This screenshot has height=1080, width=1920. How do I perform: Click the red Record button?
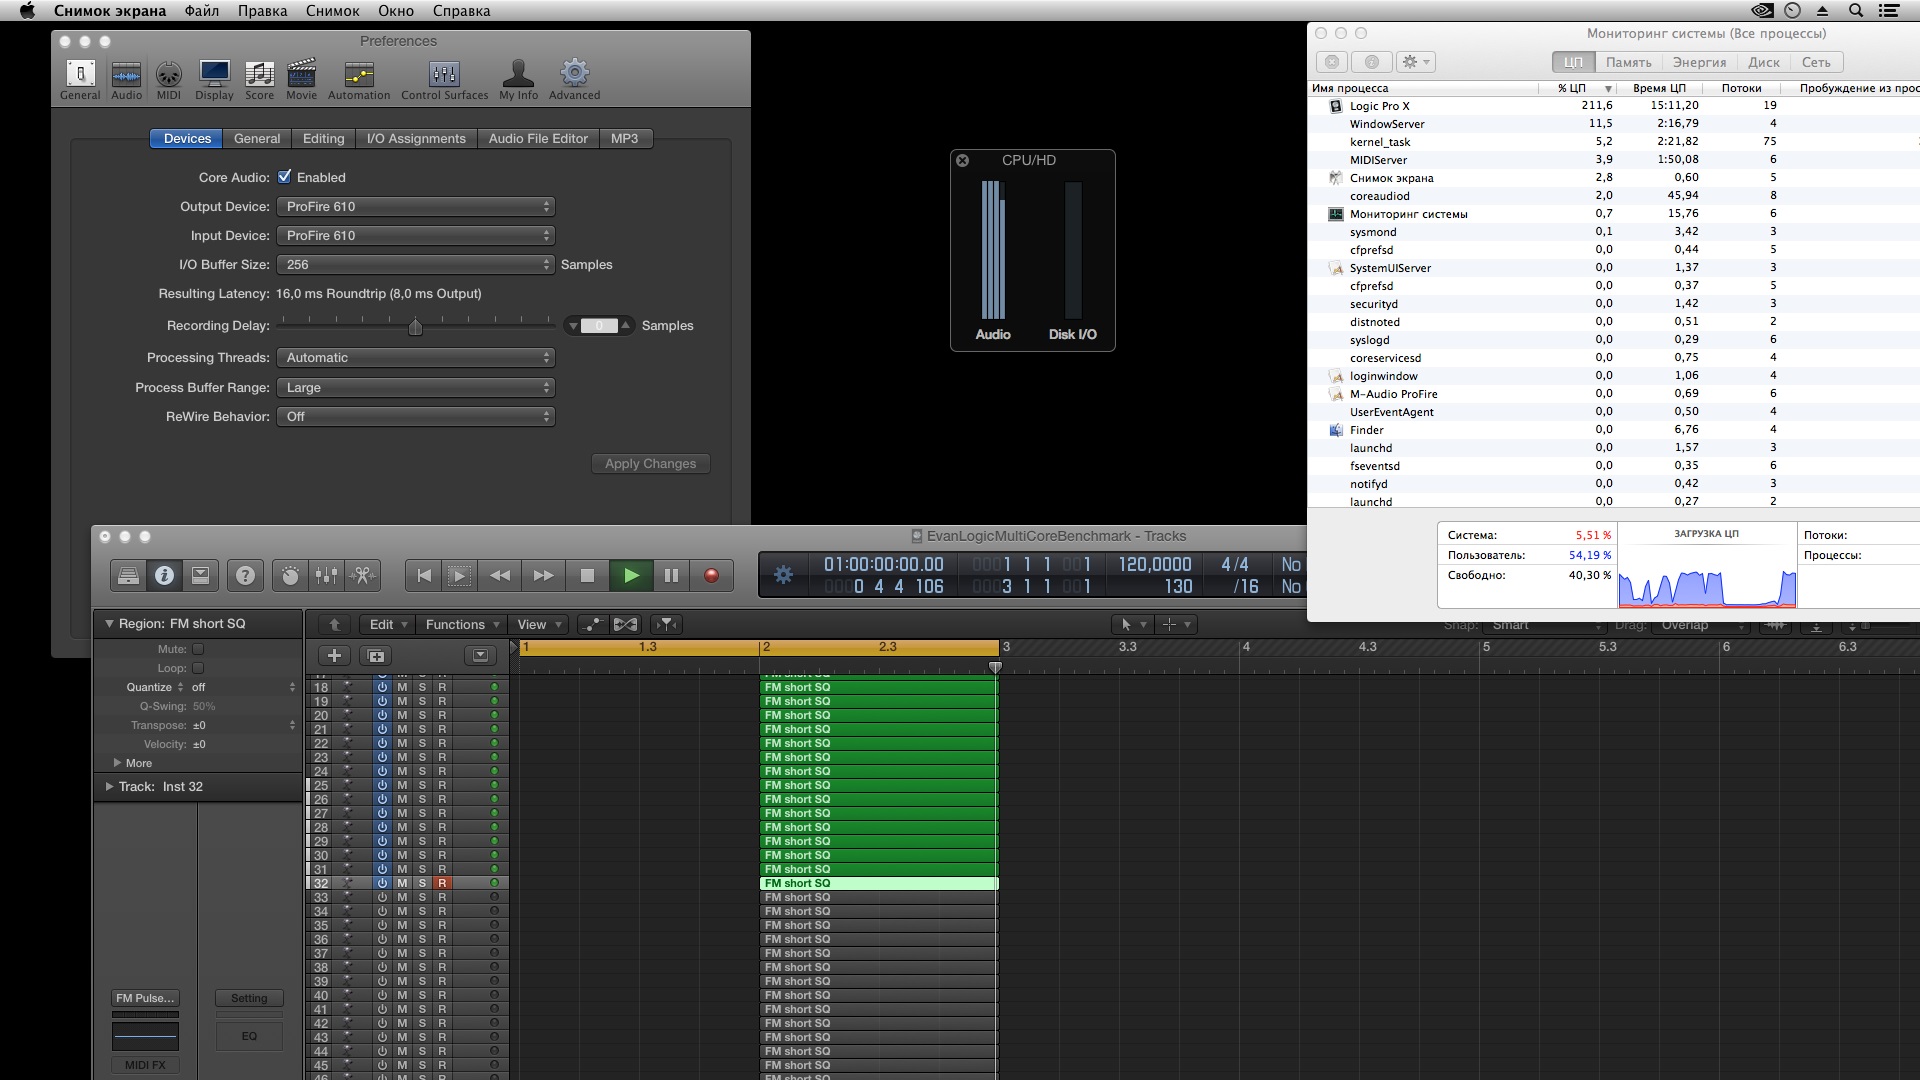click(711, 575)
